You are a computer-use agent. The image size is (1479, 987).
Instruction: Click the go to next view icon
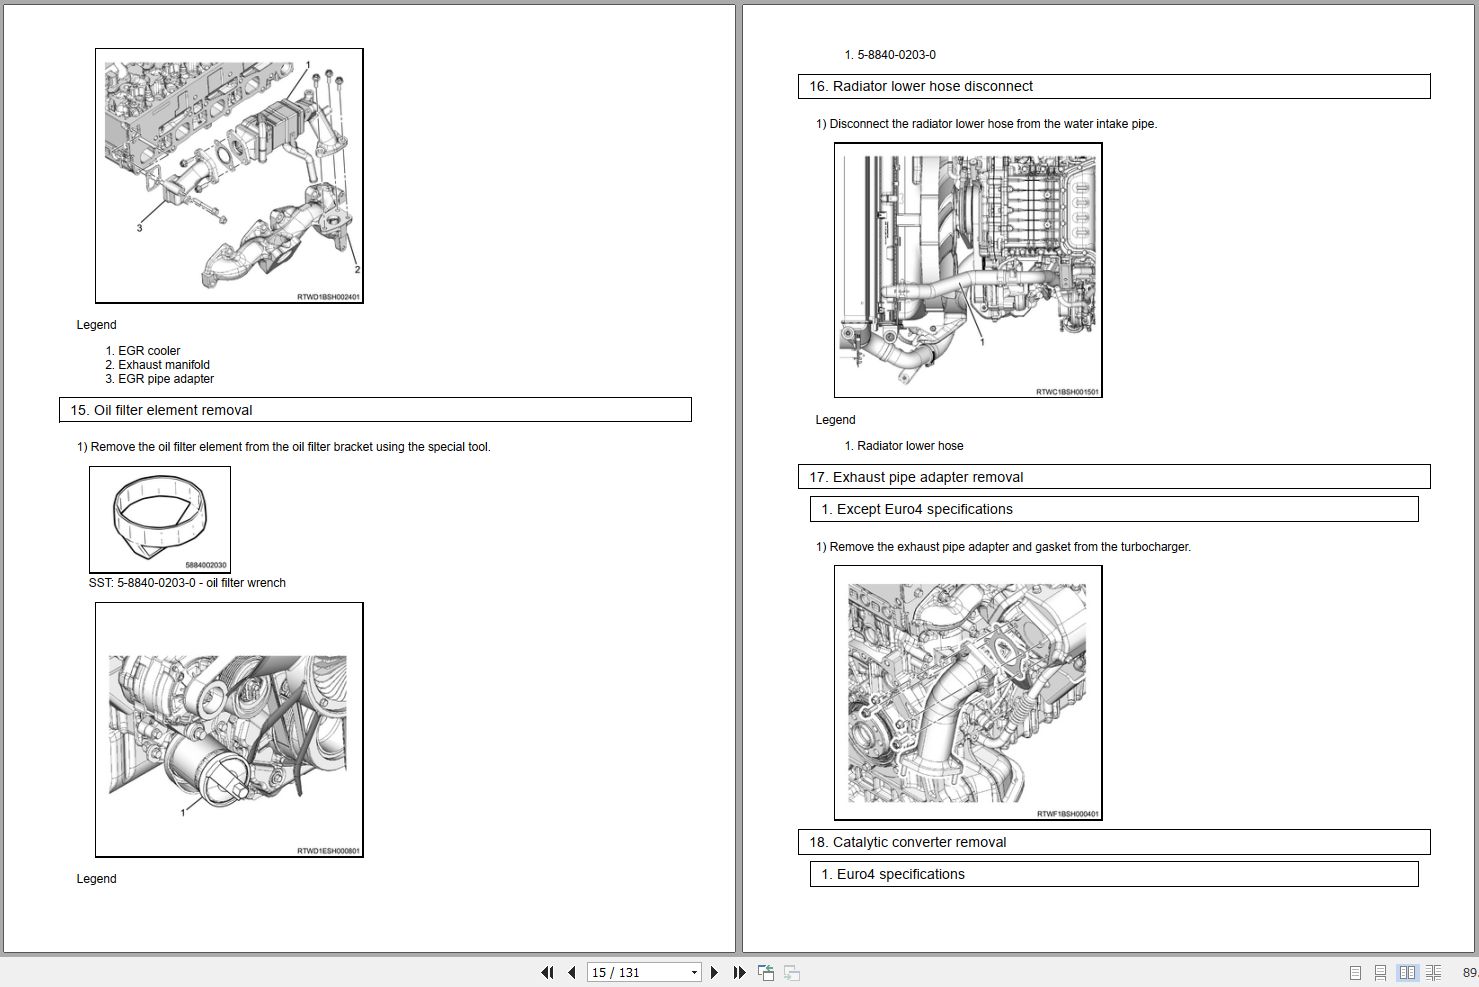point(791,972)
